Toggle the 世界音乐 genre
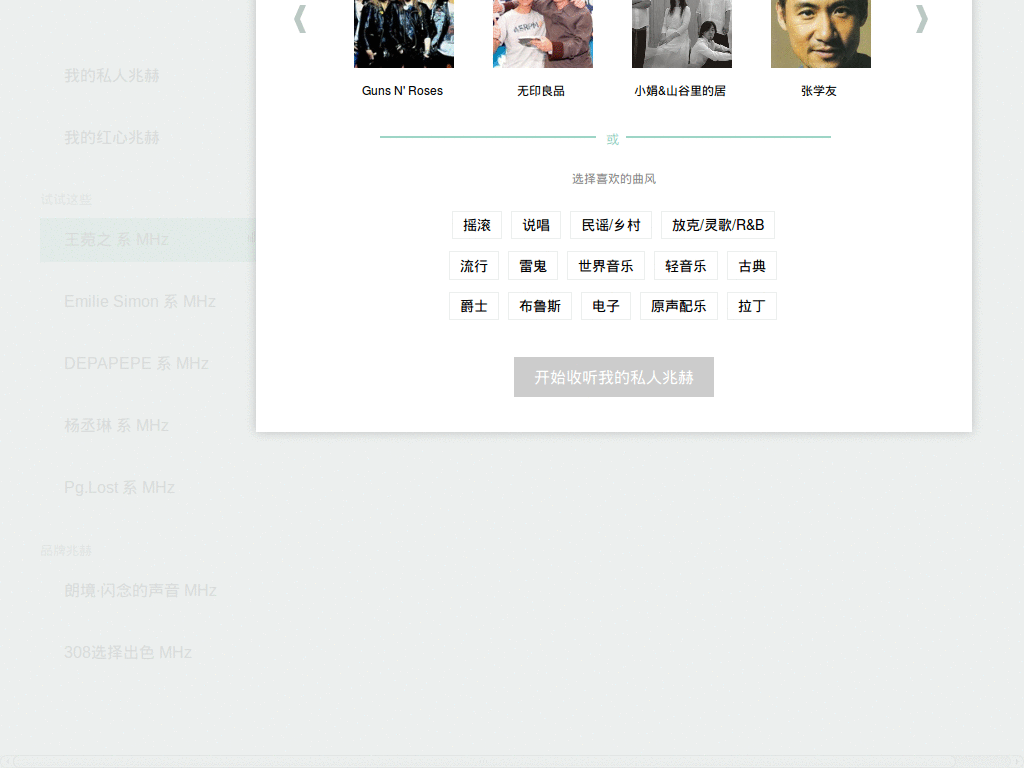Image resolution: width=1024 pixels, height=768 pixels. pos(604,265)
